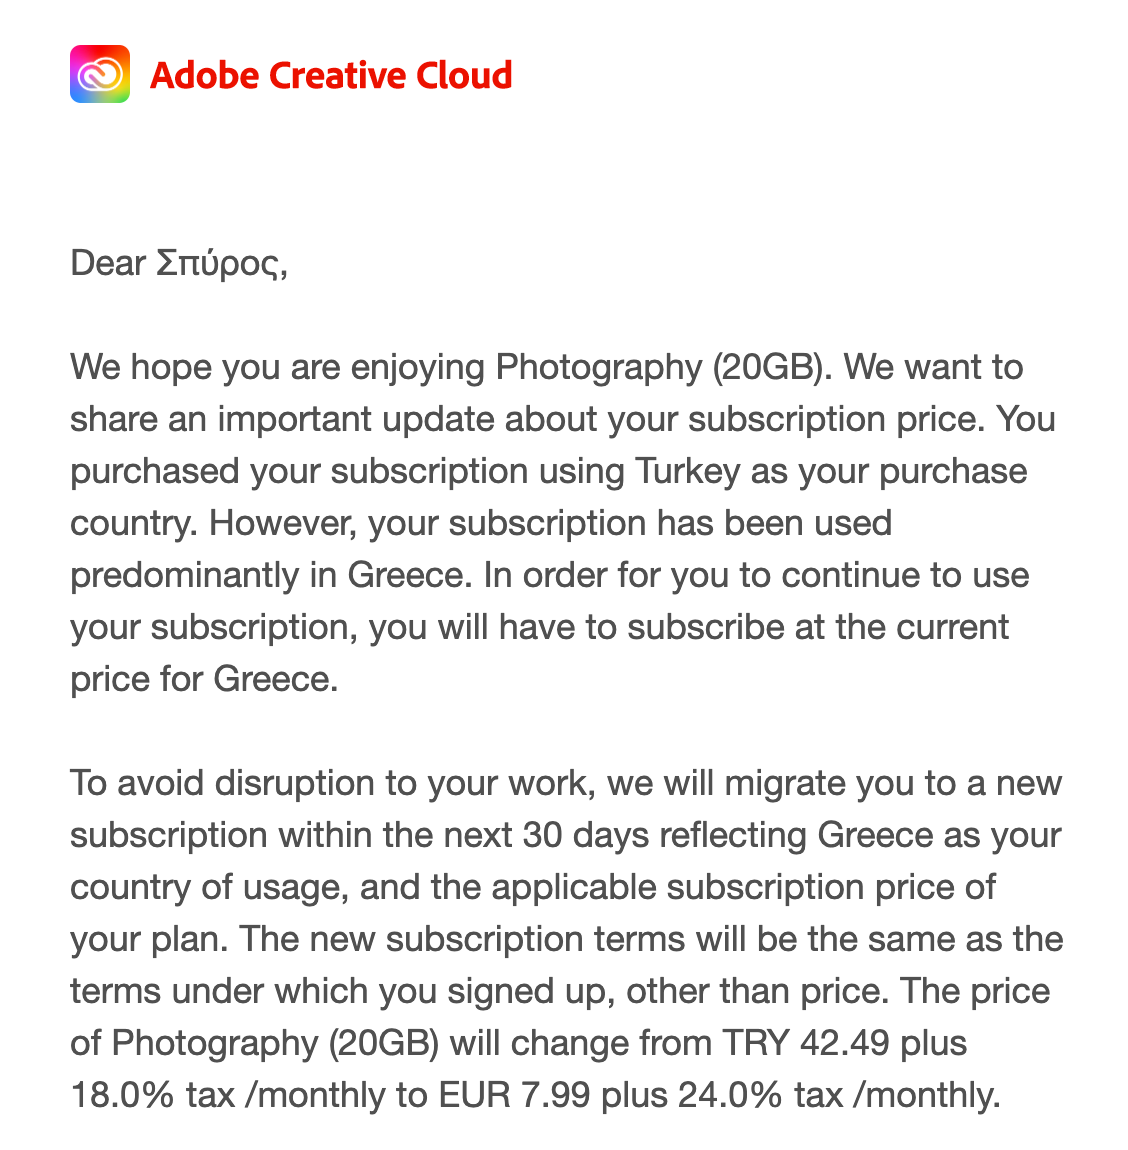Click the word Turkey in first paragraph

687,471
